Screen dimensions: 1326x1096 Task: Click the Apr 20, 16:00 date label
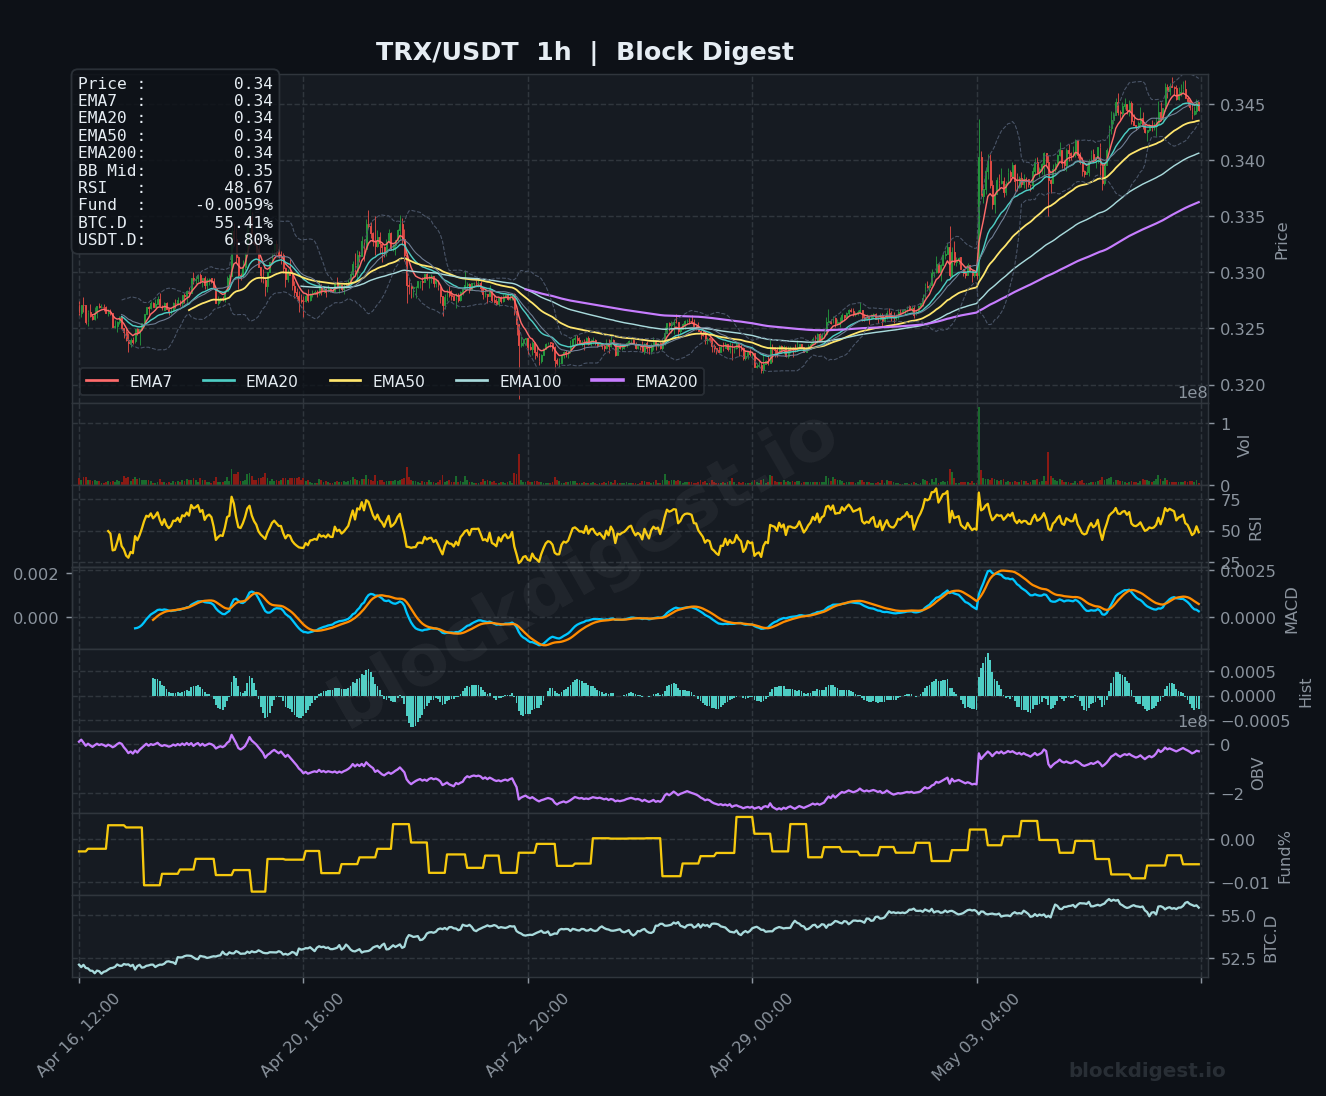[x=302, y=1035]
